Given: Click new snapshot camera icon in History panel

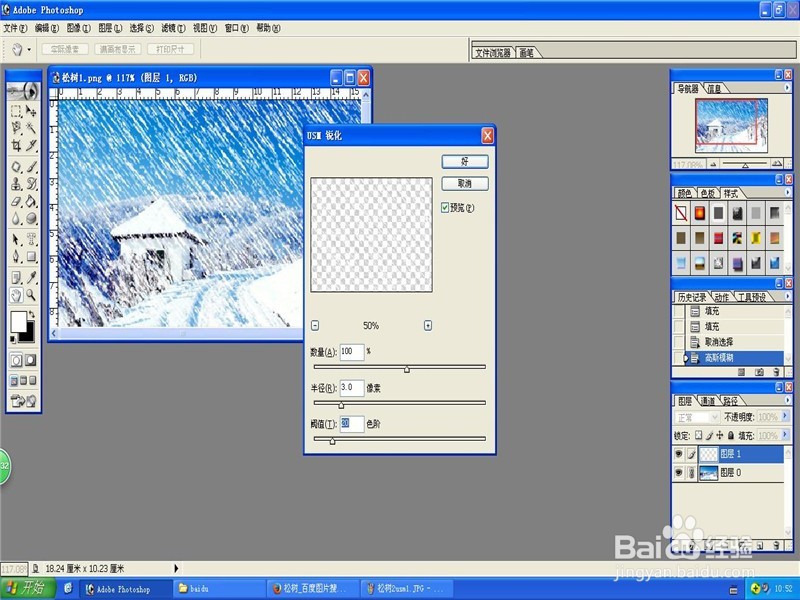Looking at the screenshot, I should pos(759,372).
